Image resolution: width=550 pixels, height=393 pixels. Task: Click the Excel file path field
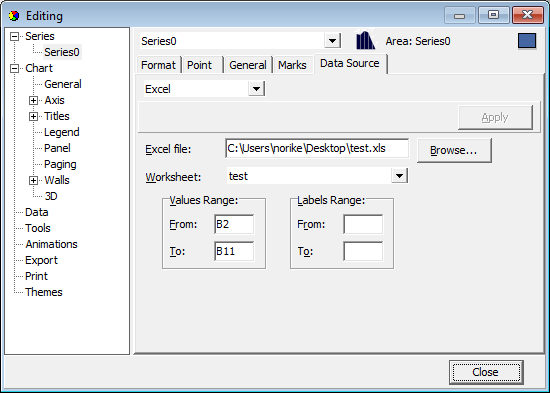point(317,148)
